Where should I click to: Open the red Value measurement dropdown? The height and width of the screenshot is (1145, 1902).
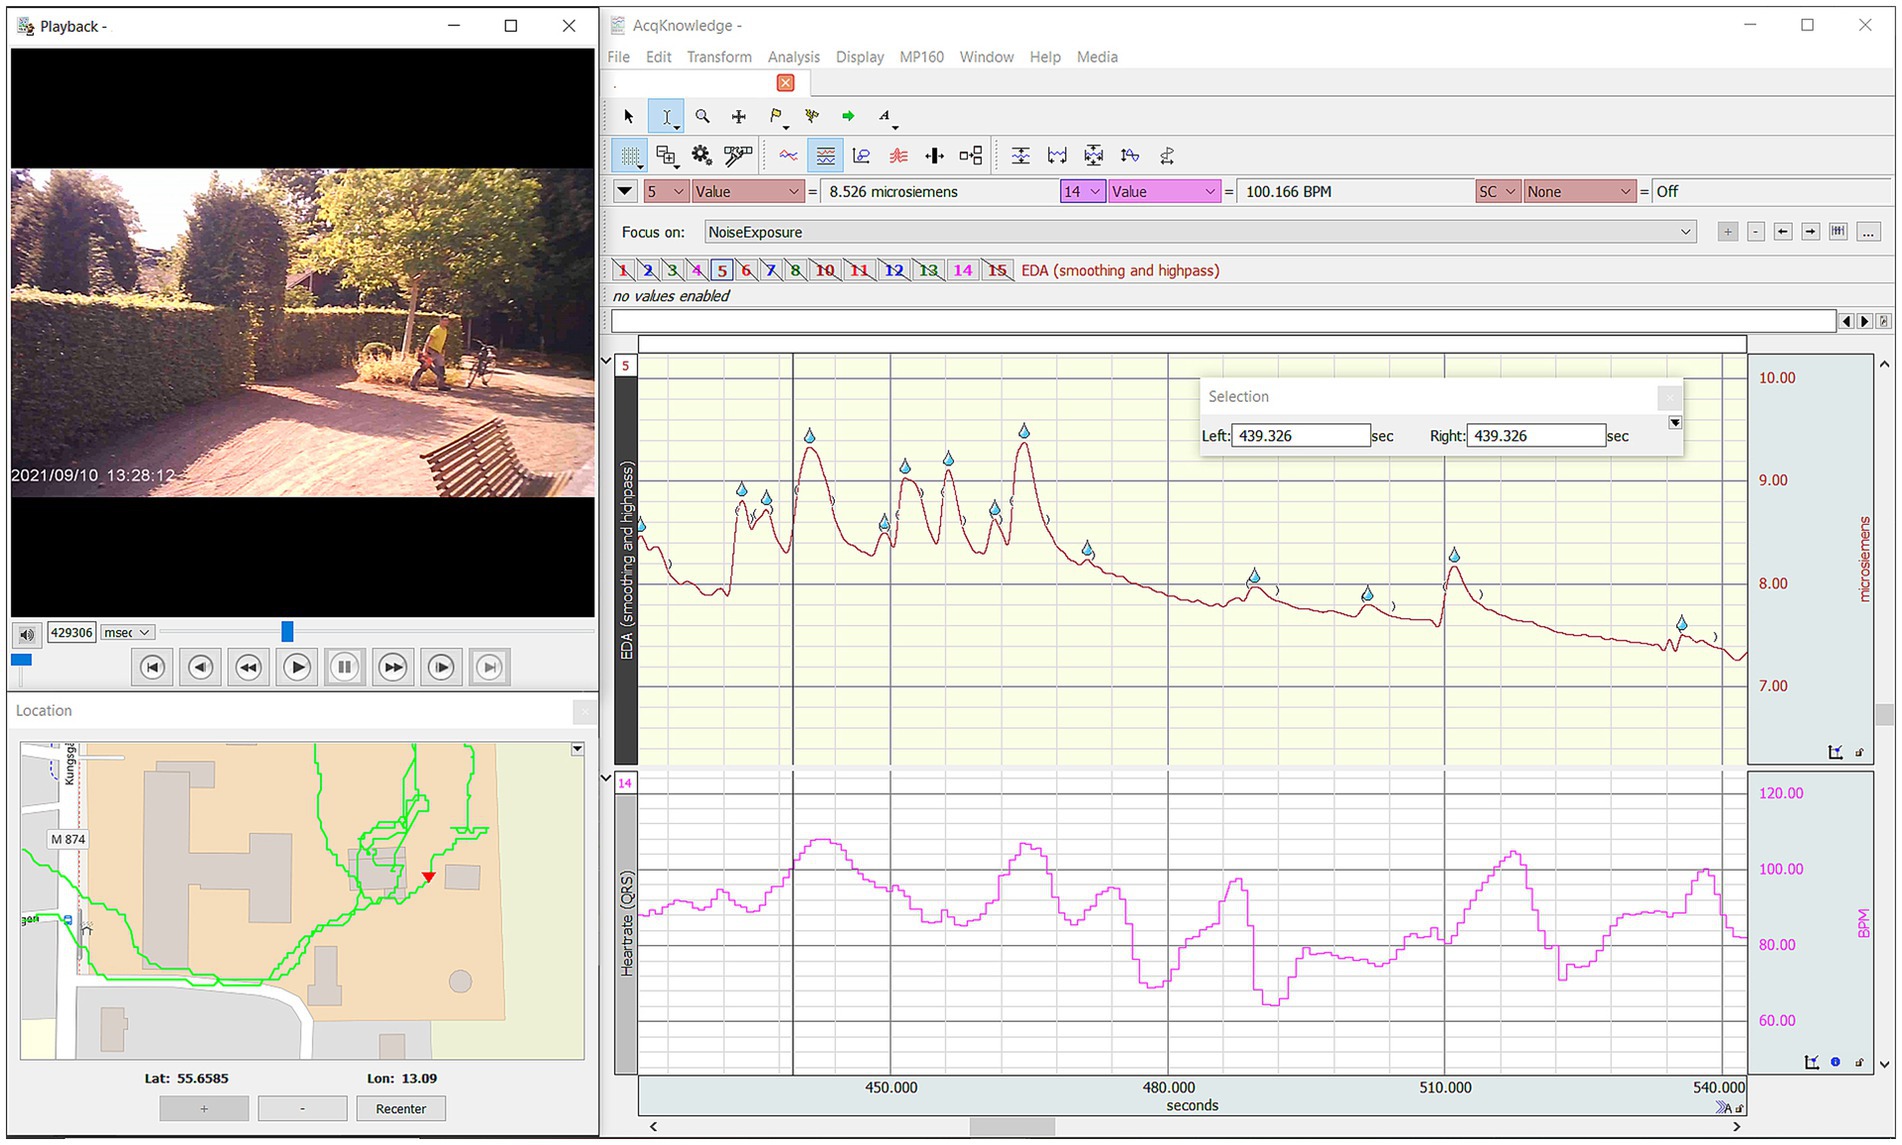coord(748,192)
